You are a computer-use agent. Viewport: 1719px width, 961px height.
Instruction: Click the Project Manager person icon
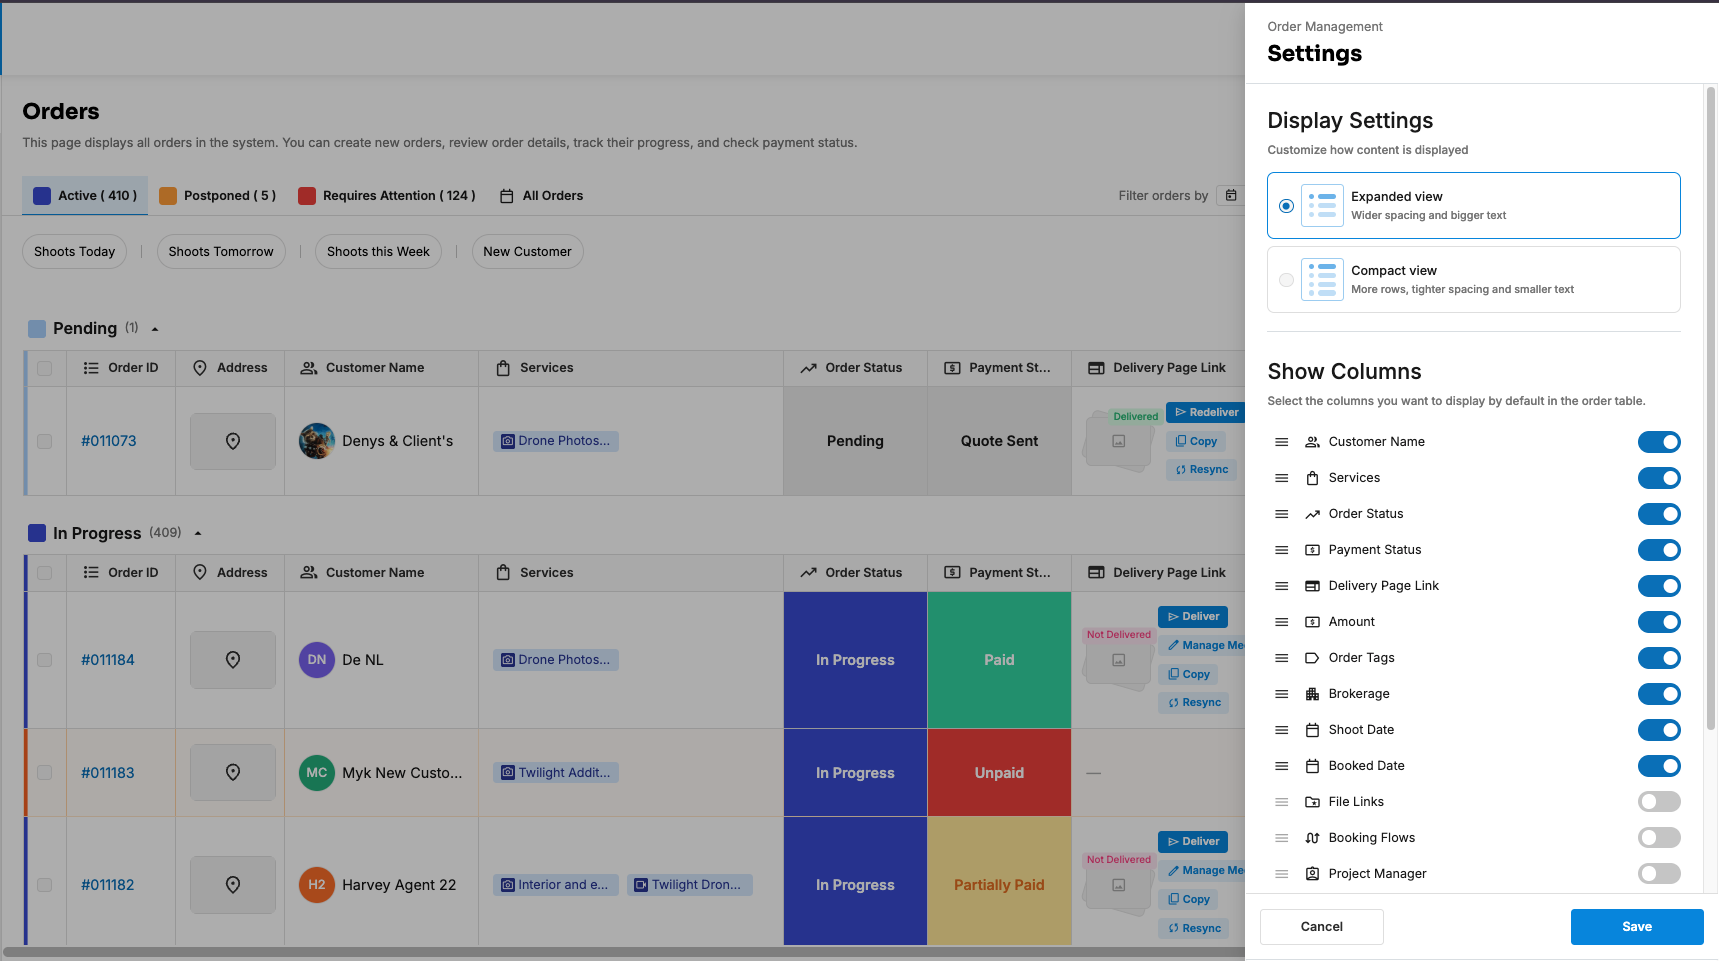pos(1312,874)
